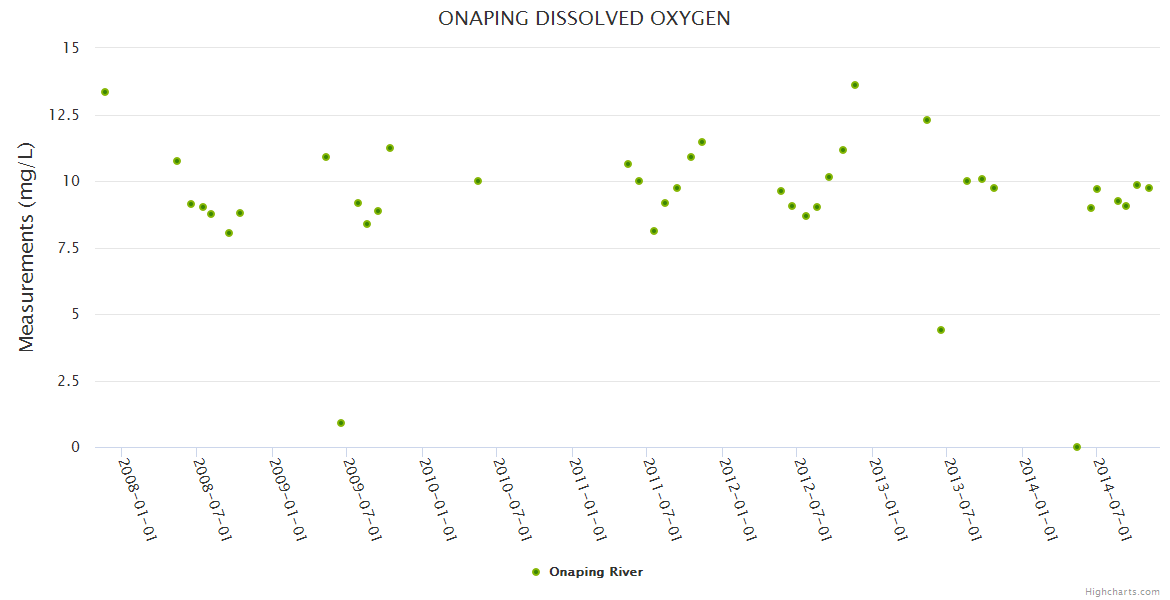This screenshot has height=600, width=1170.
Task: Click the isolated 2010 data point at 10
Action: [x=478, y=181]
